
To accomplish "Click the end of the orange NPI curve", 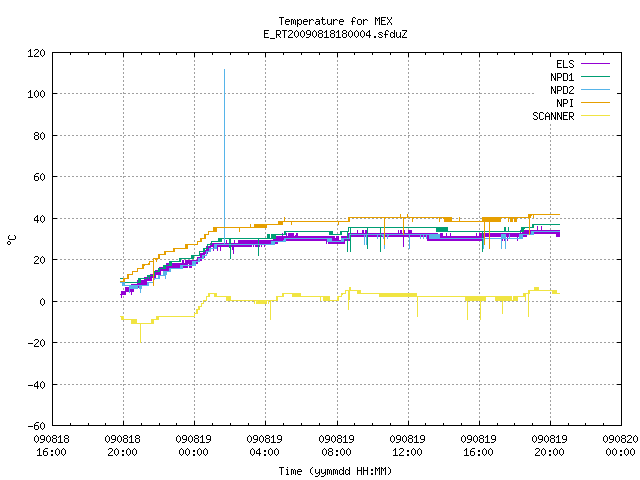I will 559,214.
